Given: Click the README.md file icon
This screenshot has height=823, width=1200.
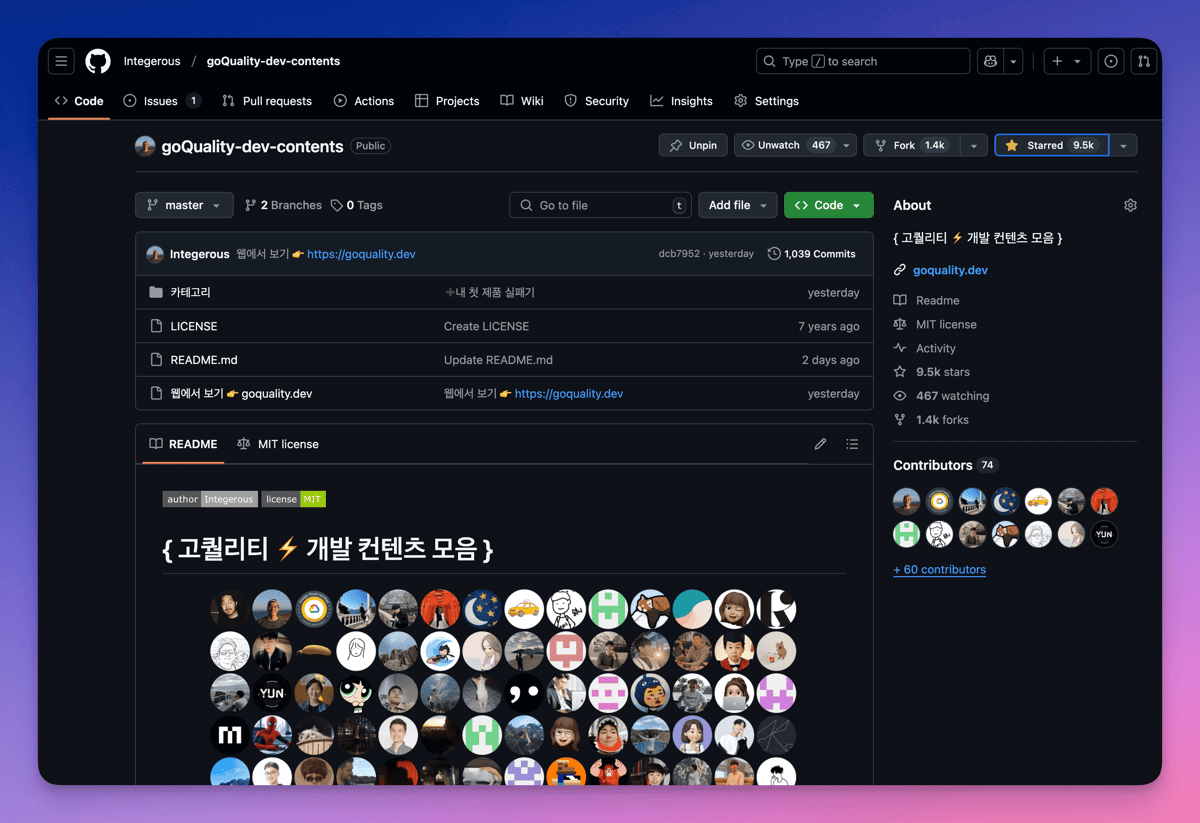Looking at the screenshot, I should point(156,360).
